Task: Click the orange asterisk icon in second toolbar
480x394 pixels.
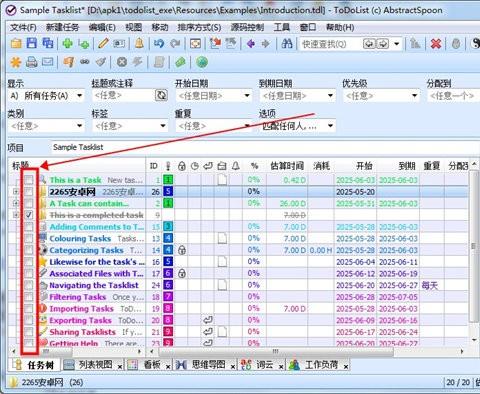Action: tap(16, 62)
